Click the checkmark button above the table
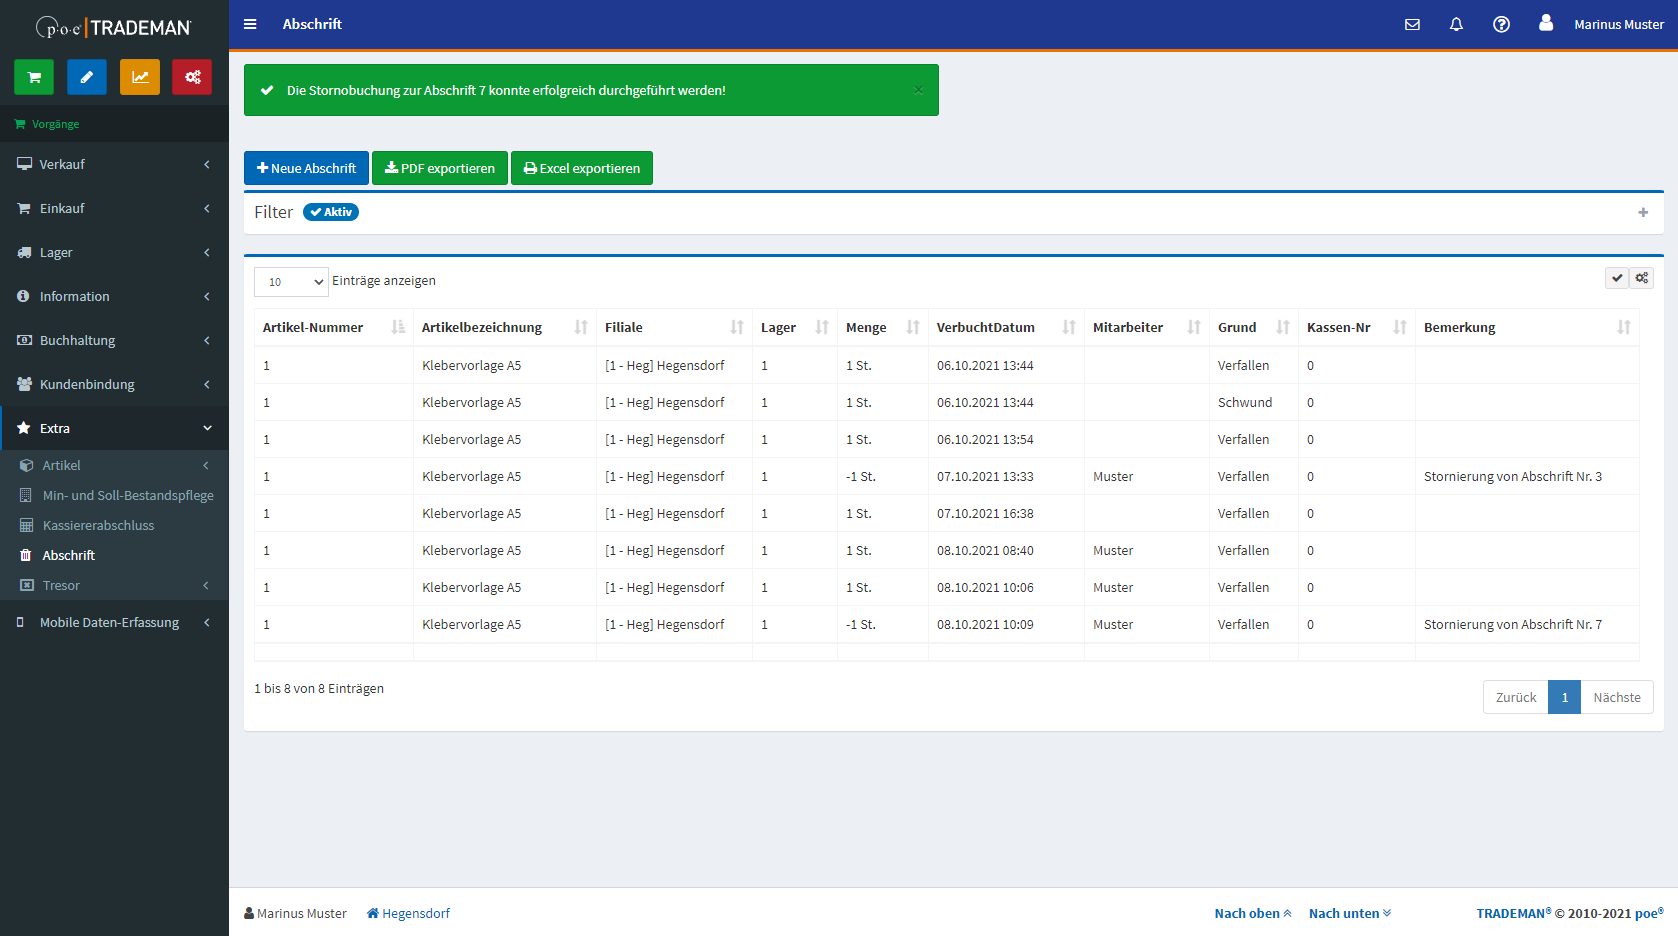 click(1617, 278)
